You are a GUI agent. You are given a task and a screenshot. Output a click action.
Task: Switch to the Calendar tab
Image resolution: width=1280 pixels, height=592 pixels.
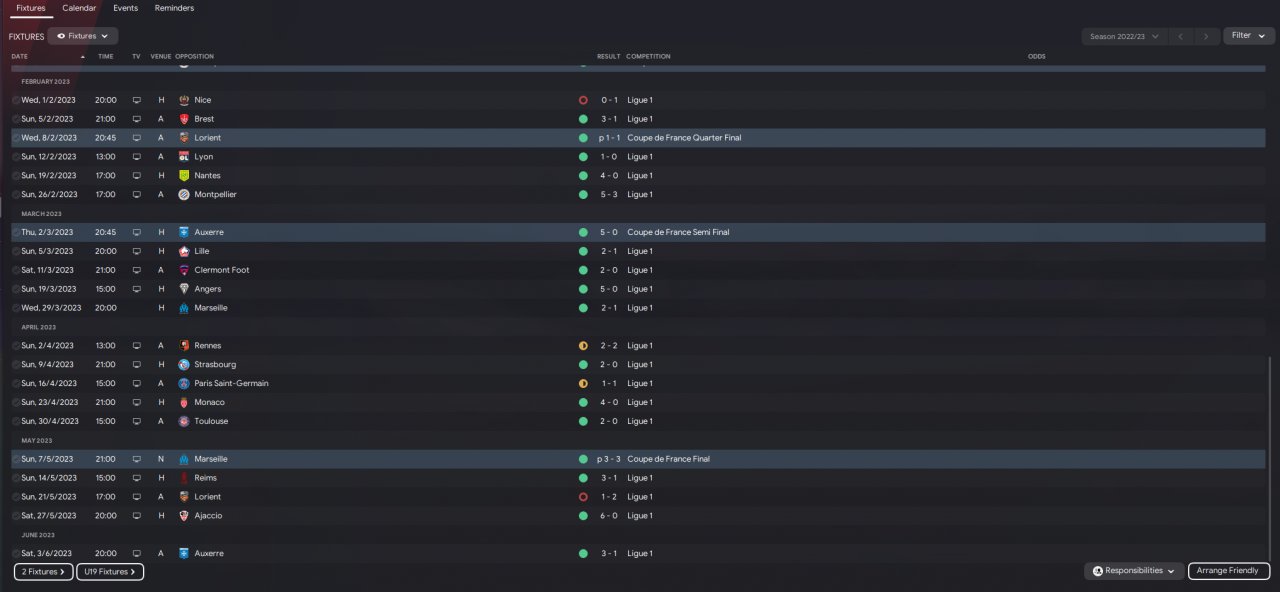click(x=79, y=8)
